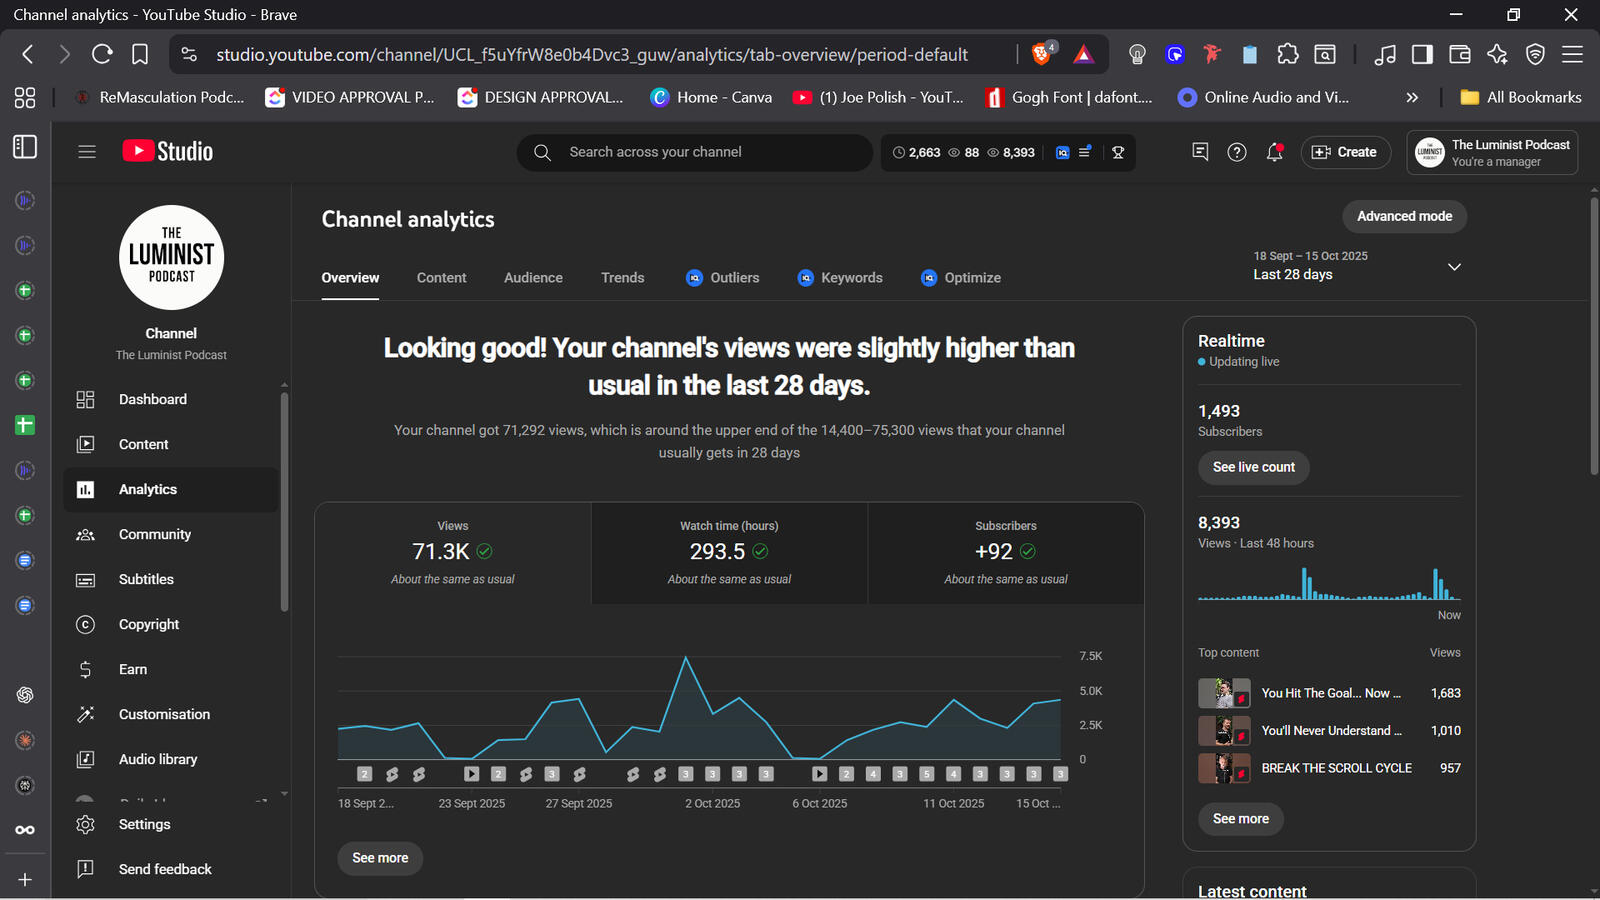Select Analytics in the left navigation

point(171,489)
